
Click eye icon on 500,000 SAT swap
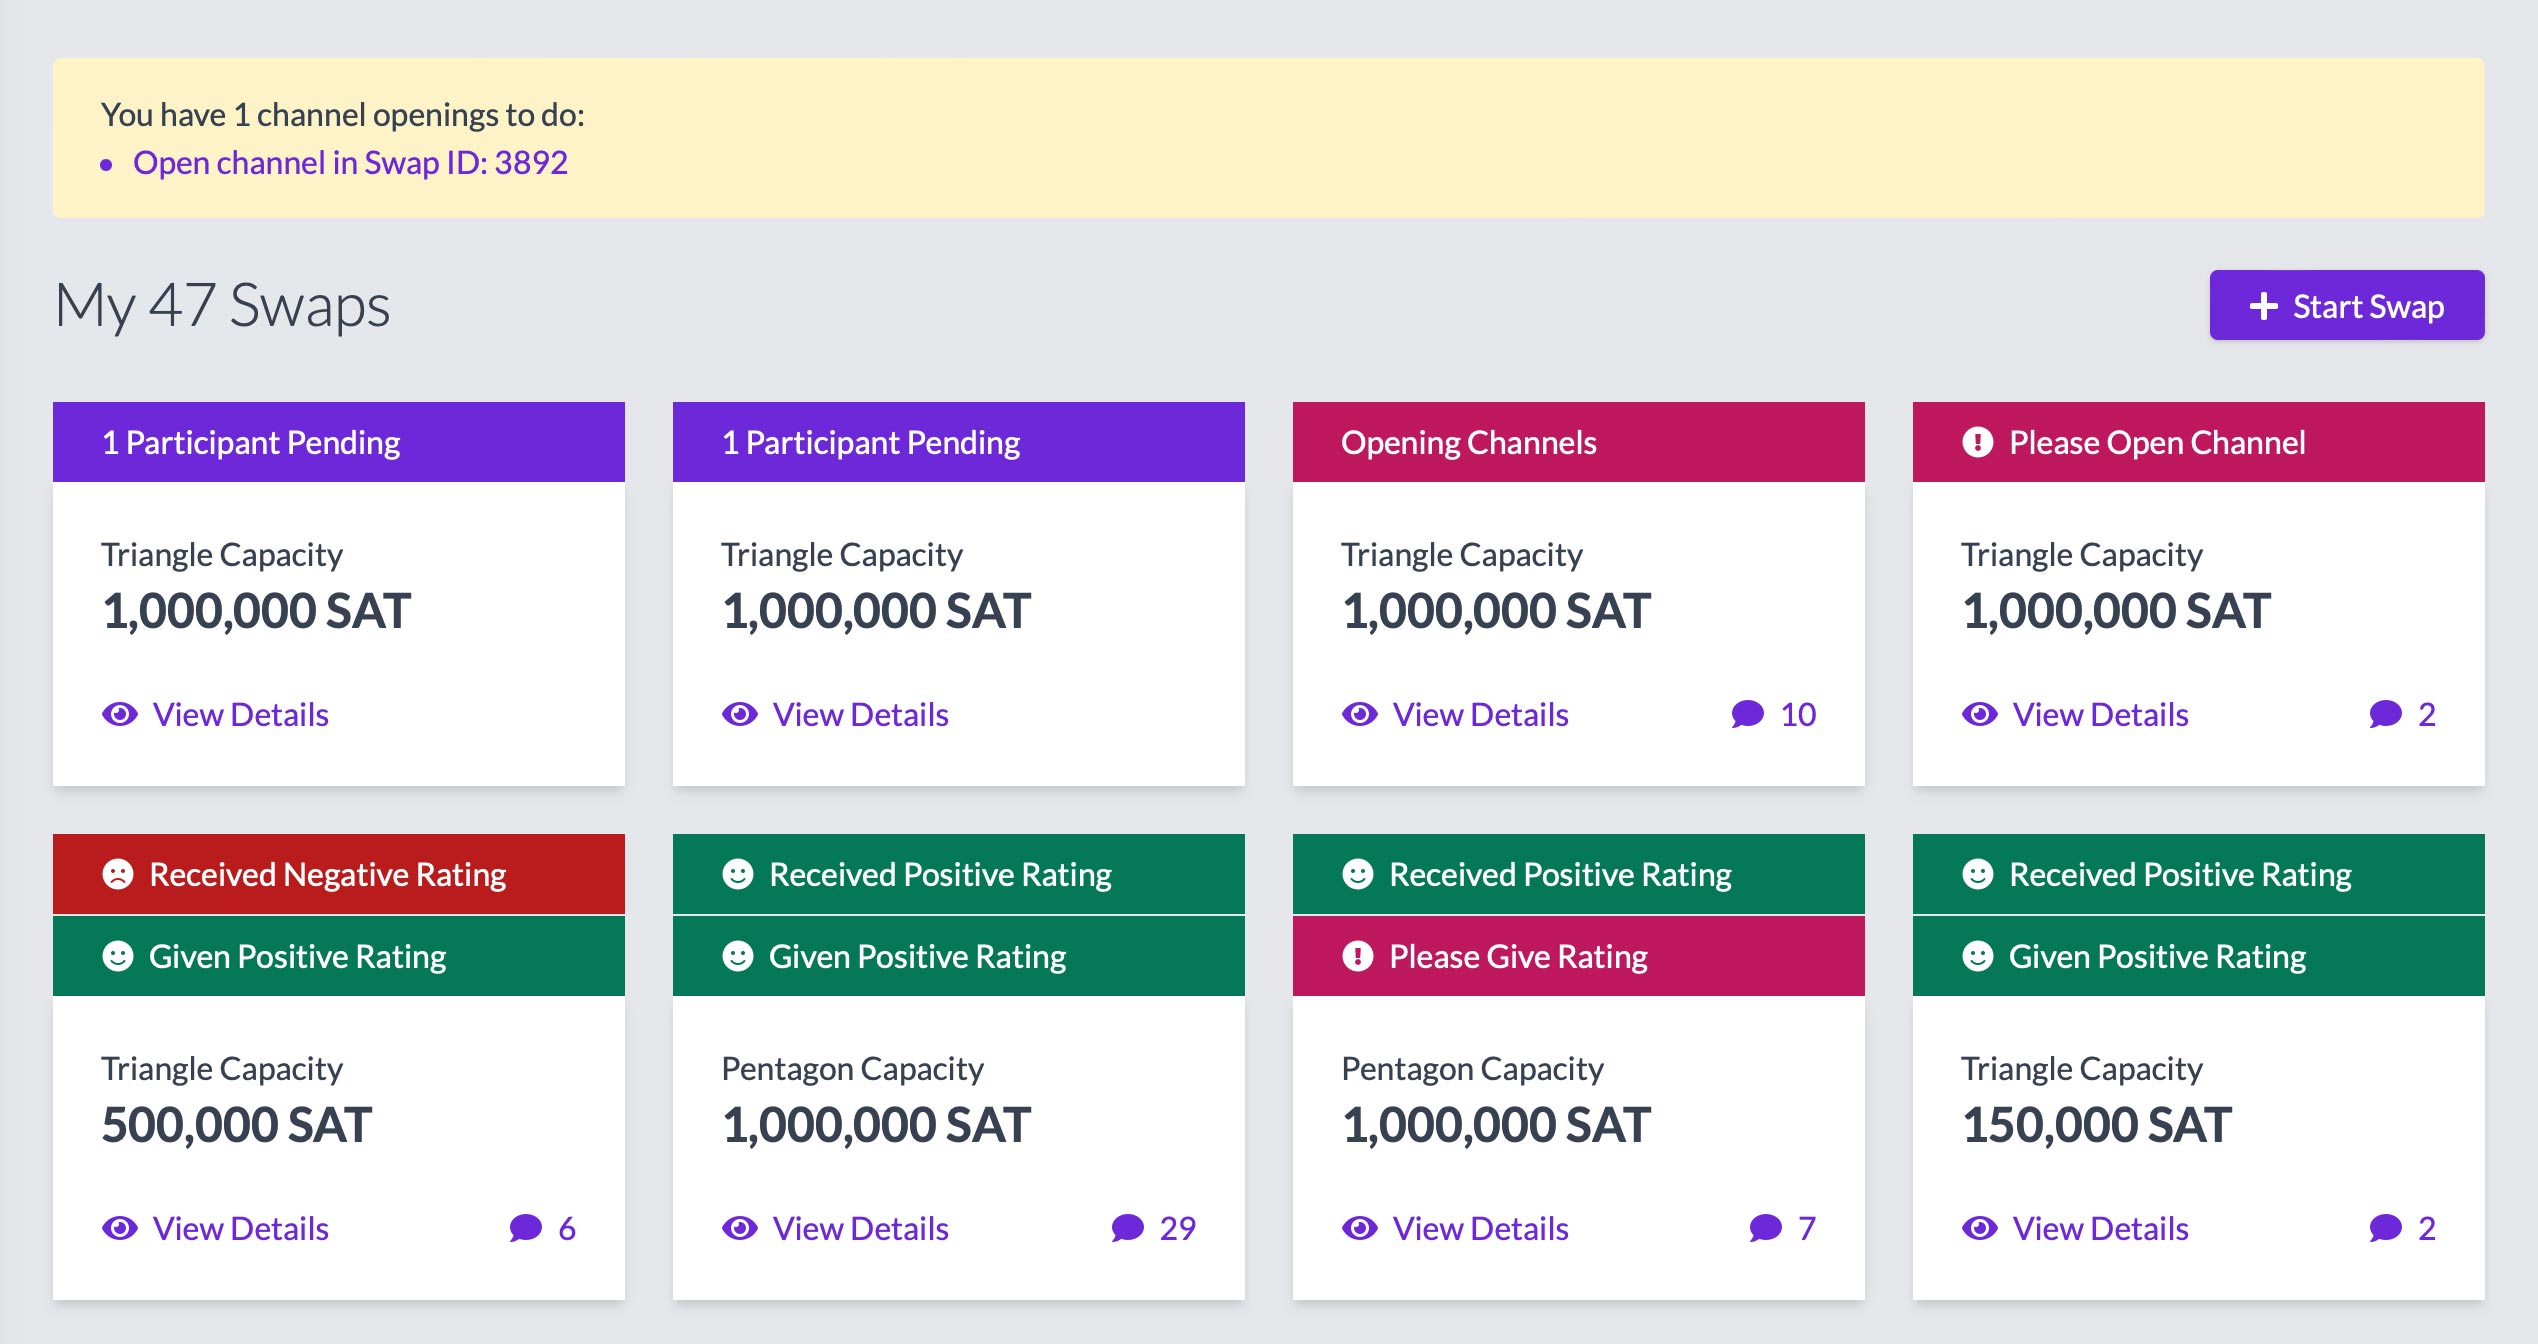click(x=120, y=1228)
